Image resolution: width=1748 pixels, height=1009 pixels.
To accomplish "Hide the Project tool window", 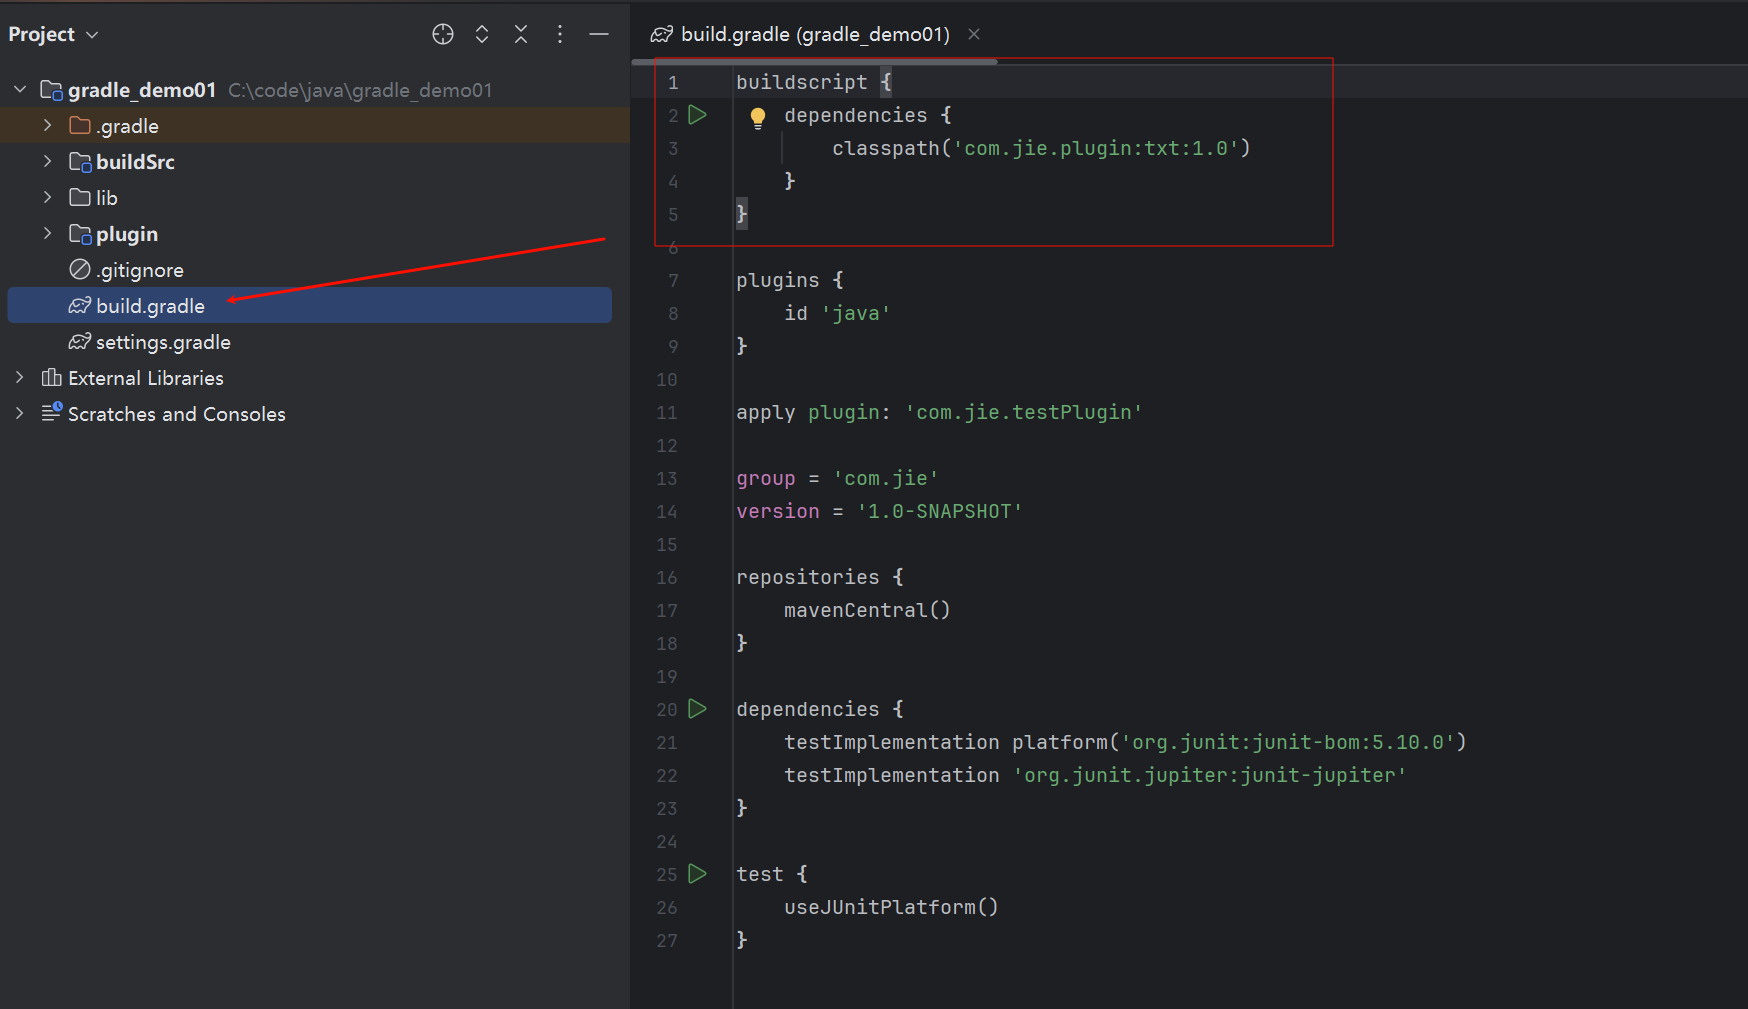I will pyautogui.click(x=599, y=34).
